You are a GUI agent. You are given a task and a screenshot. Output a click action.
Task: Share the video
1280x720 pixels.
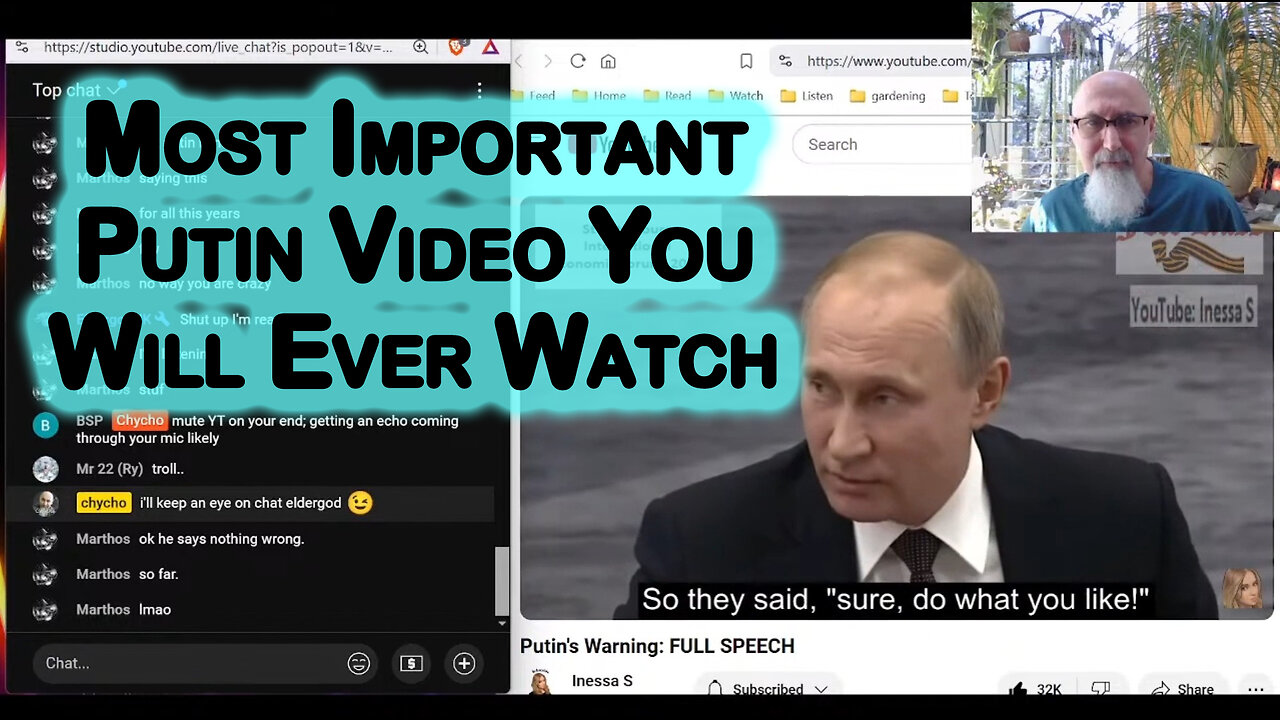tap(1182, 688)
